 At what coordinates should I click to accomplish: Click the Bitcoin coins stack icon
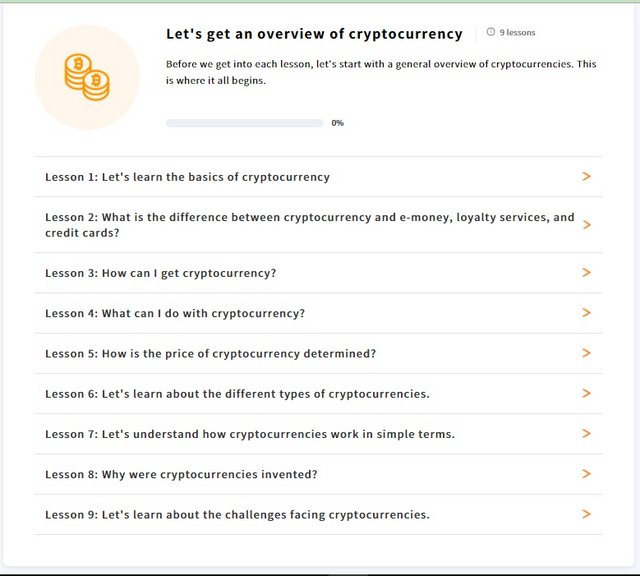point(87,77)
